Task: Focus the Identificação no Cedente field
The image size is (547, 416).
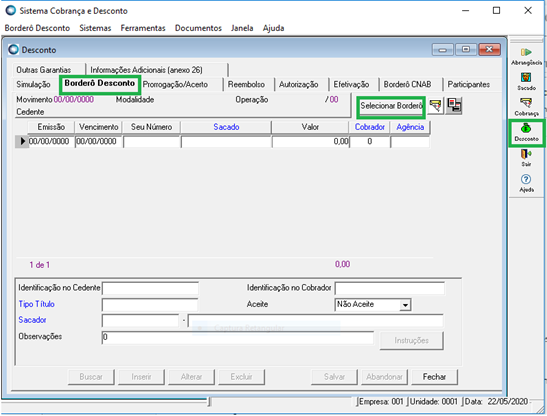Action: click(150, 289)
